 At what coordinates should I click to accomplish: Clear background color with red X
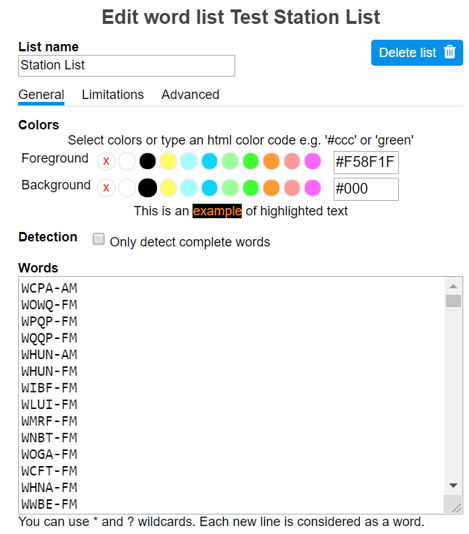coord(106,188)
